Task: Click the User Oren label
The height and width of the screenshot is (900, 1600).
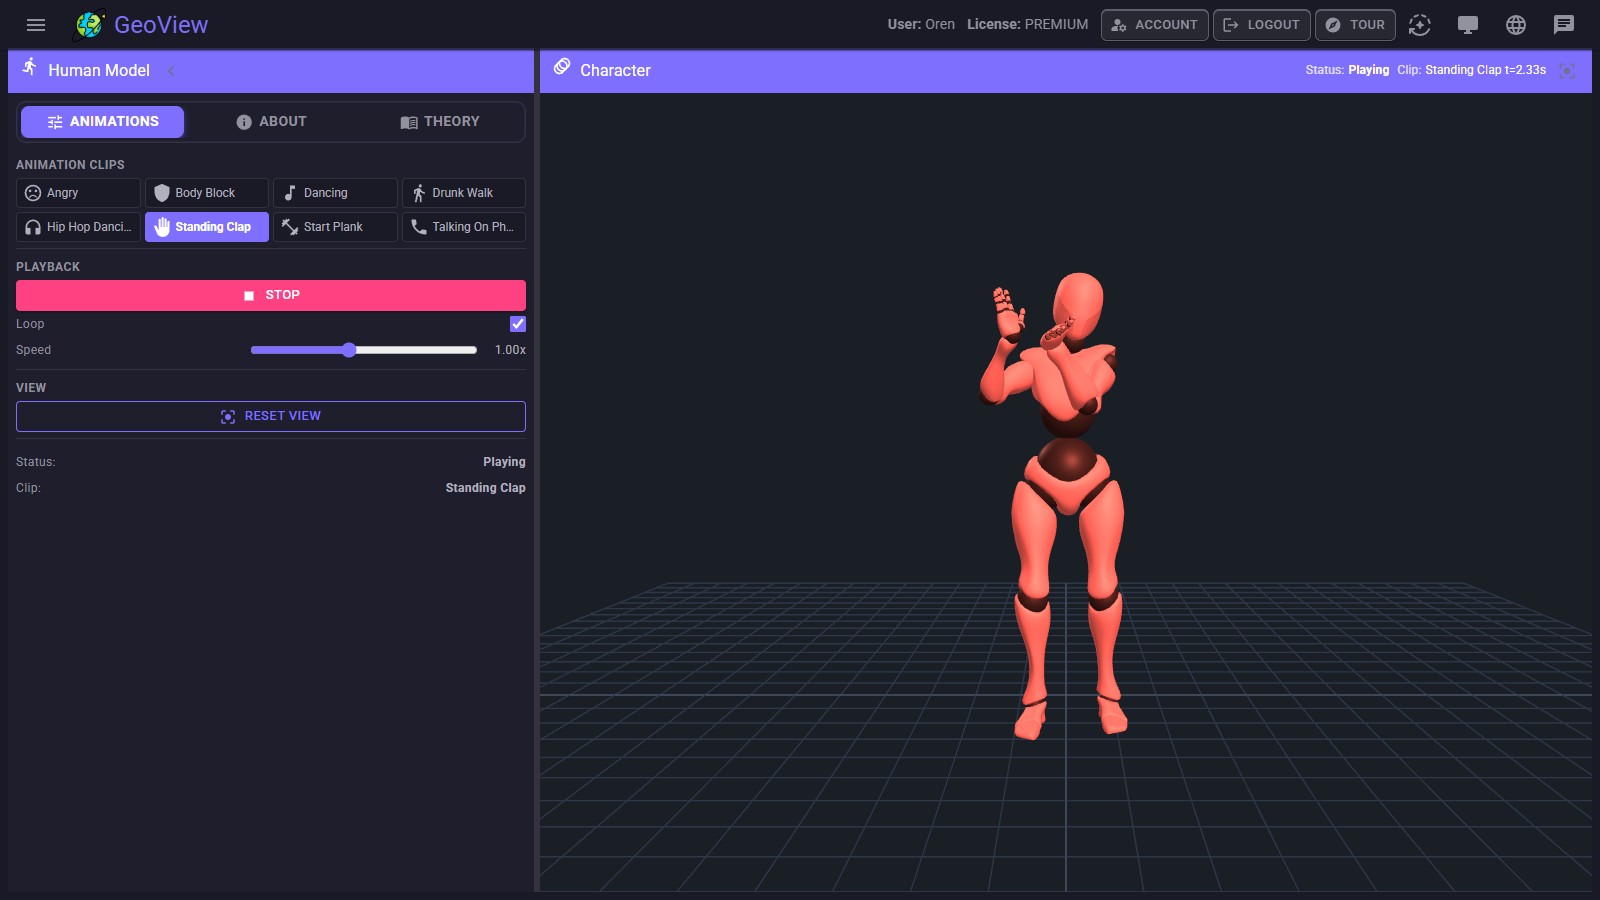Action: 921,25
